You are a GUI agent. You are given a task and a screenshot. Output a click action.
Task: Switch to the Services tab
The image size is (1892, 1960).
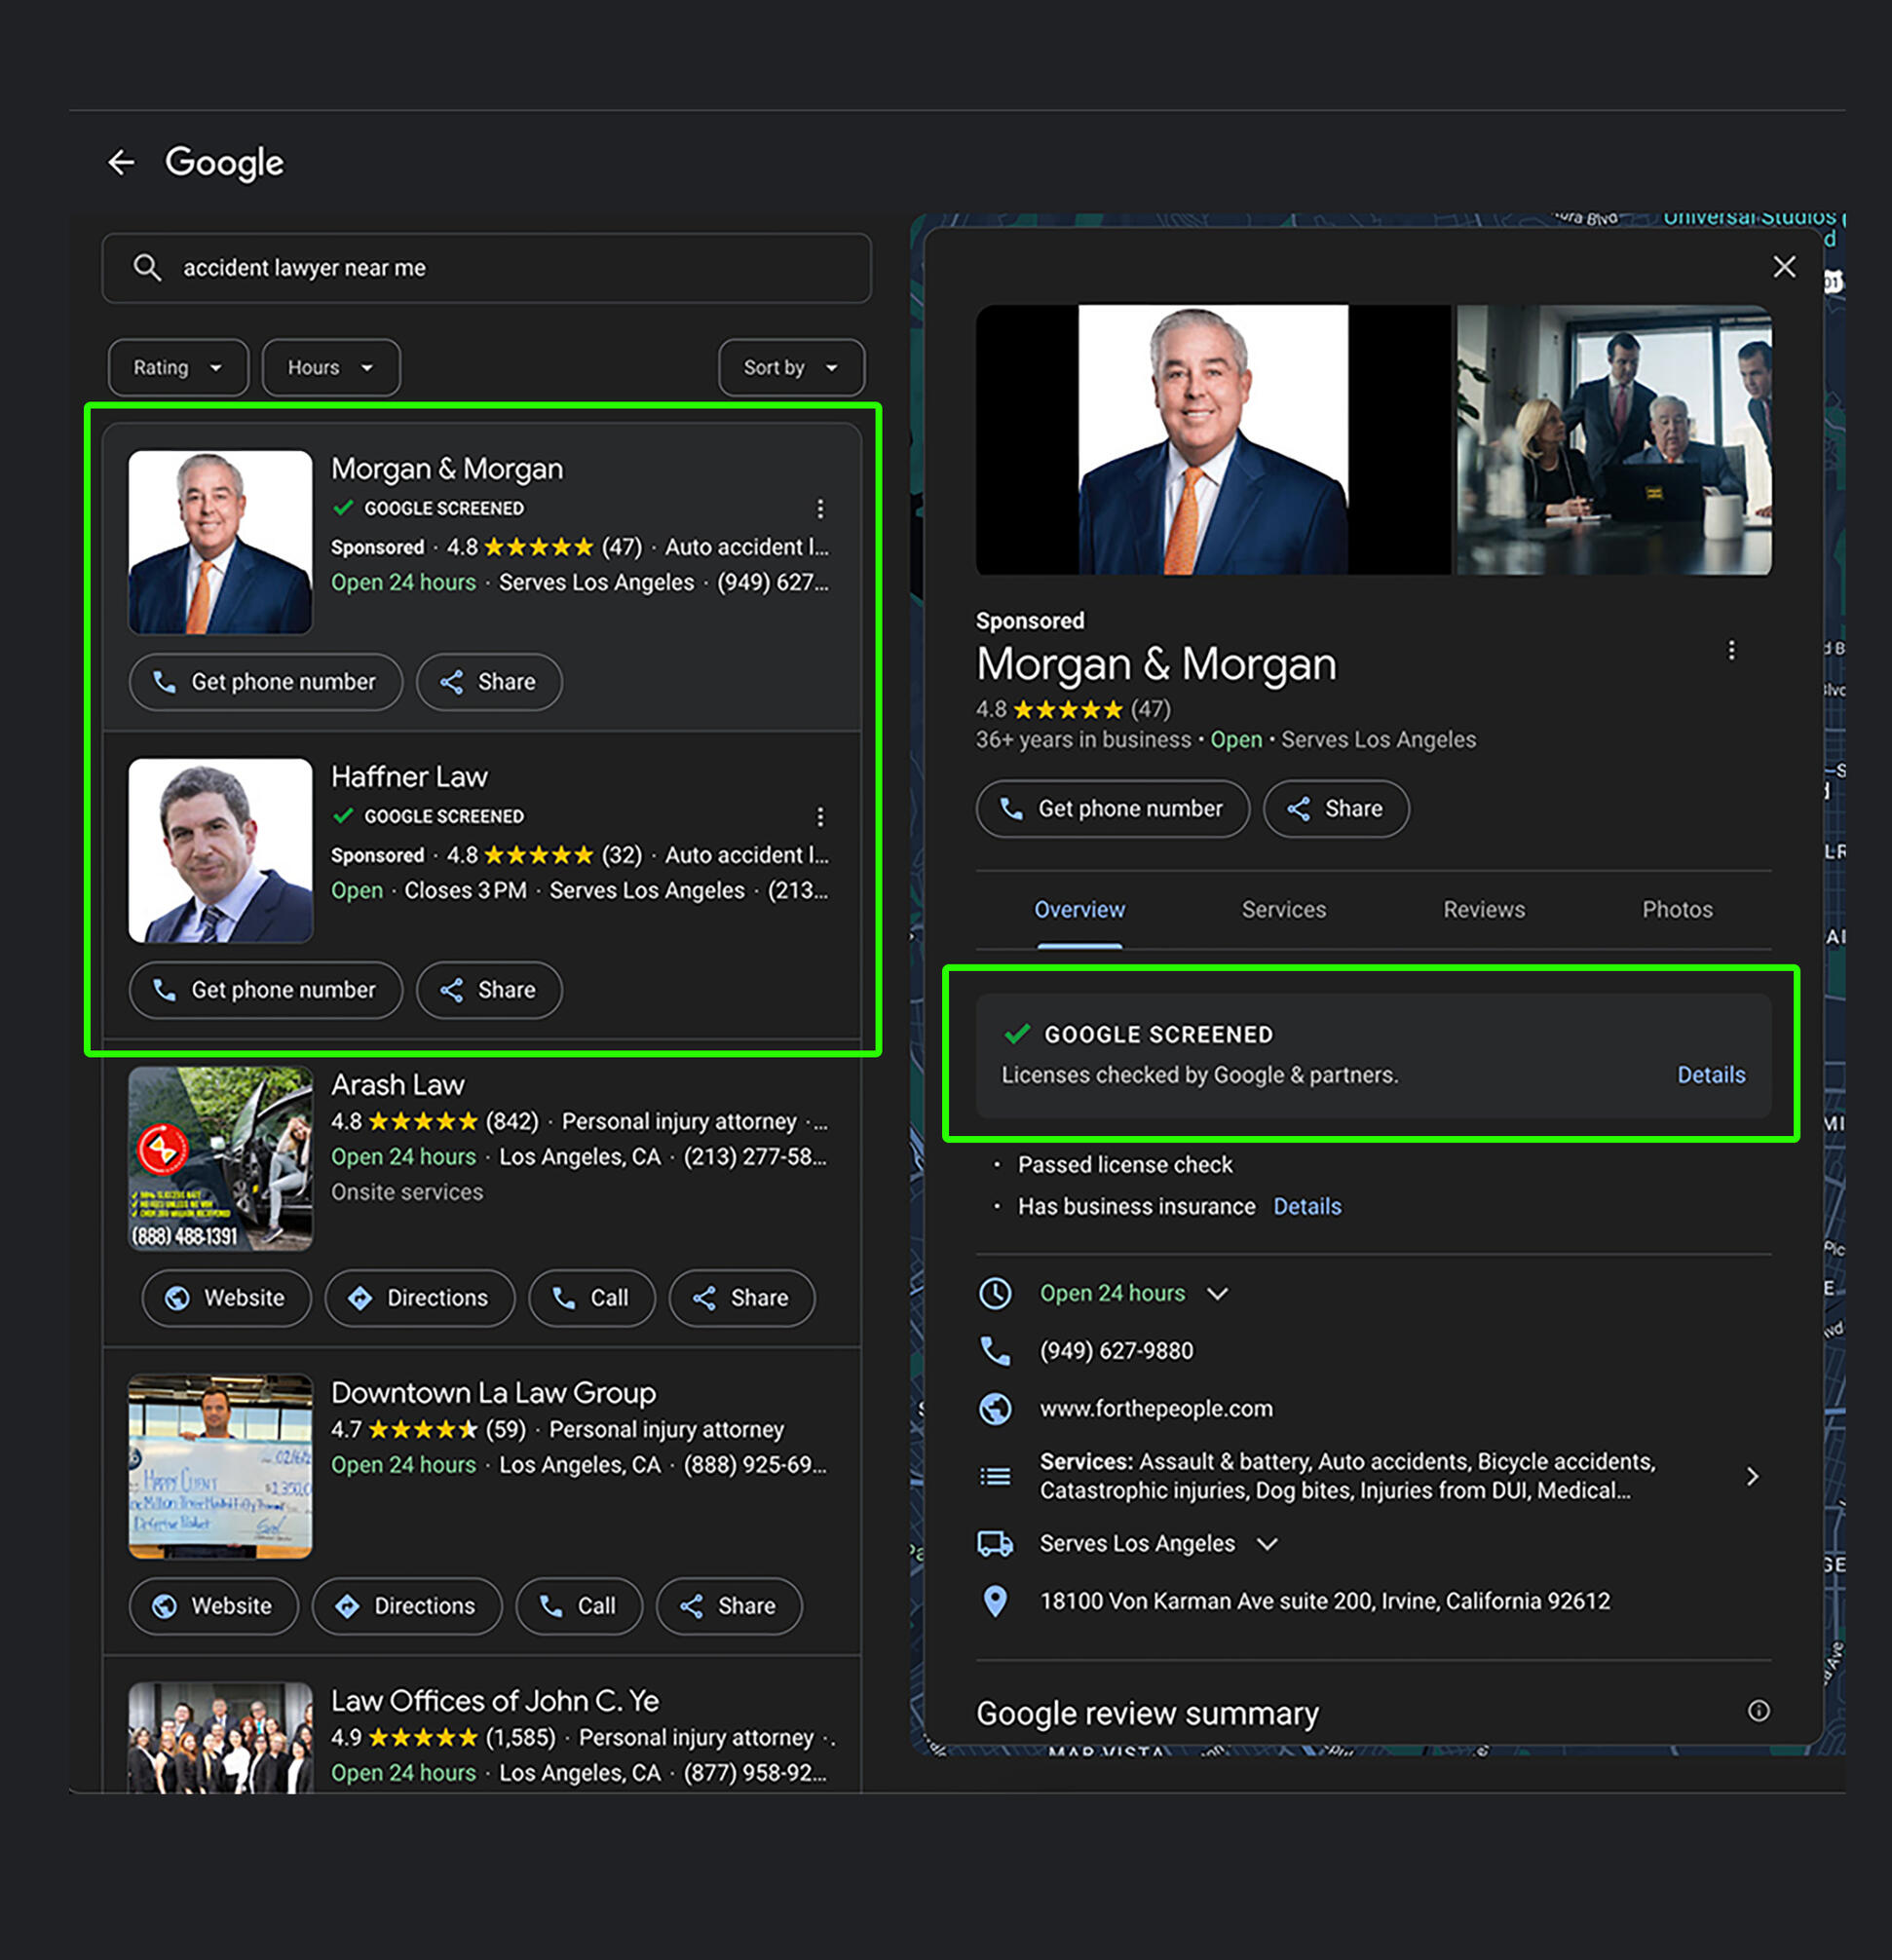point(1284,909)
